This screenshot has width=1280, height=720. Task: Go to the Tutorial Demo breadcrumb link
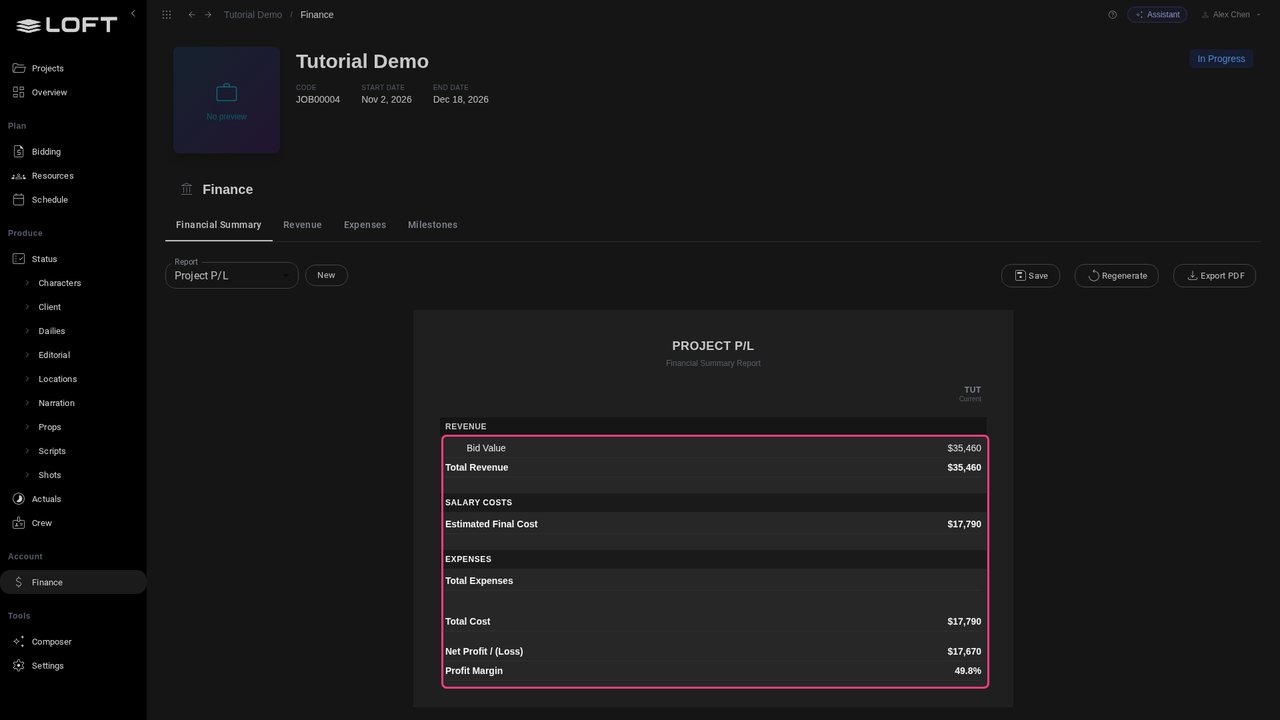click(x=253, y=15)
